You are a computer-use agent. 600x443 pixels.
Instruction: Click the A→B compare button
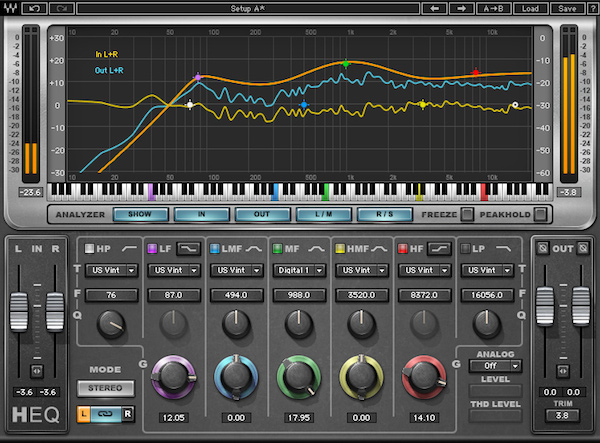[x=493, y=8]
